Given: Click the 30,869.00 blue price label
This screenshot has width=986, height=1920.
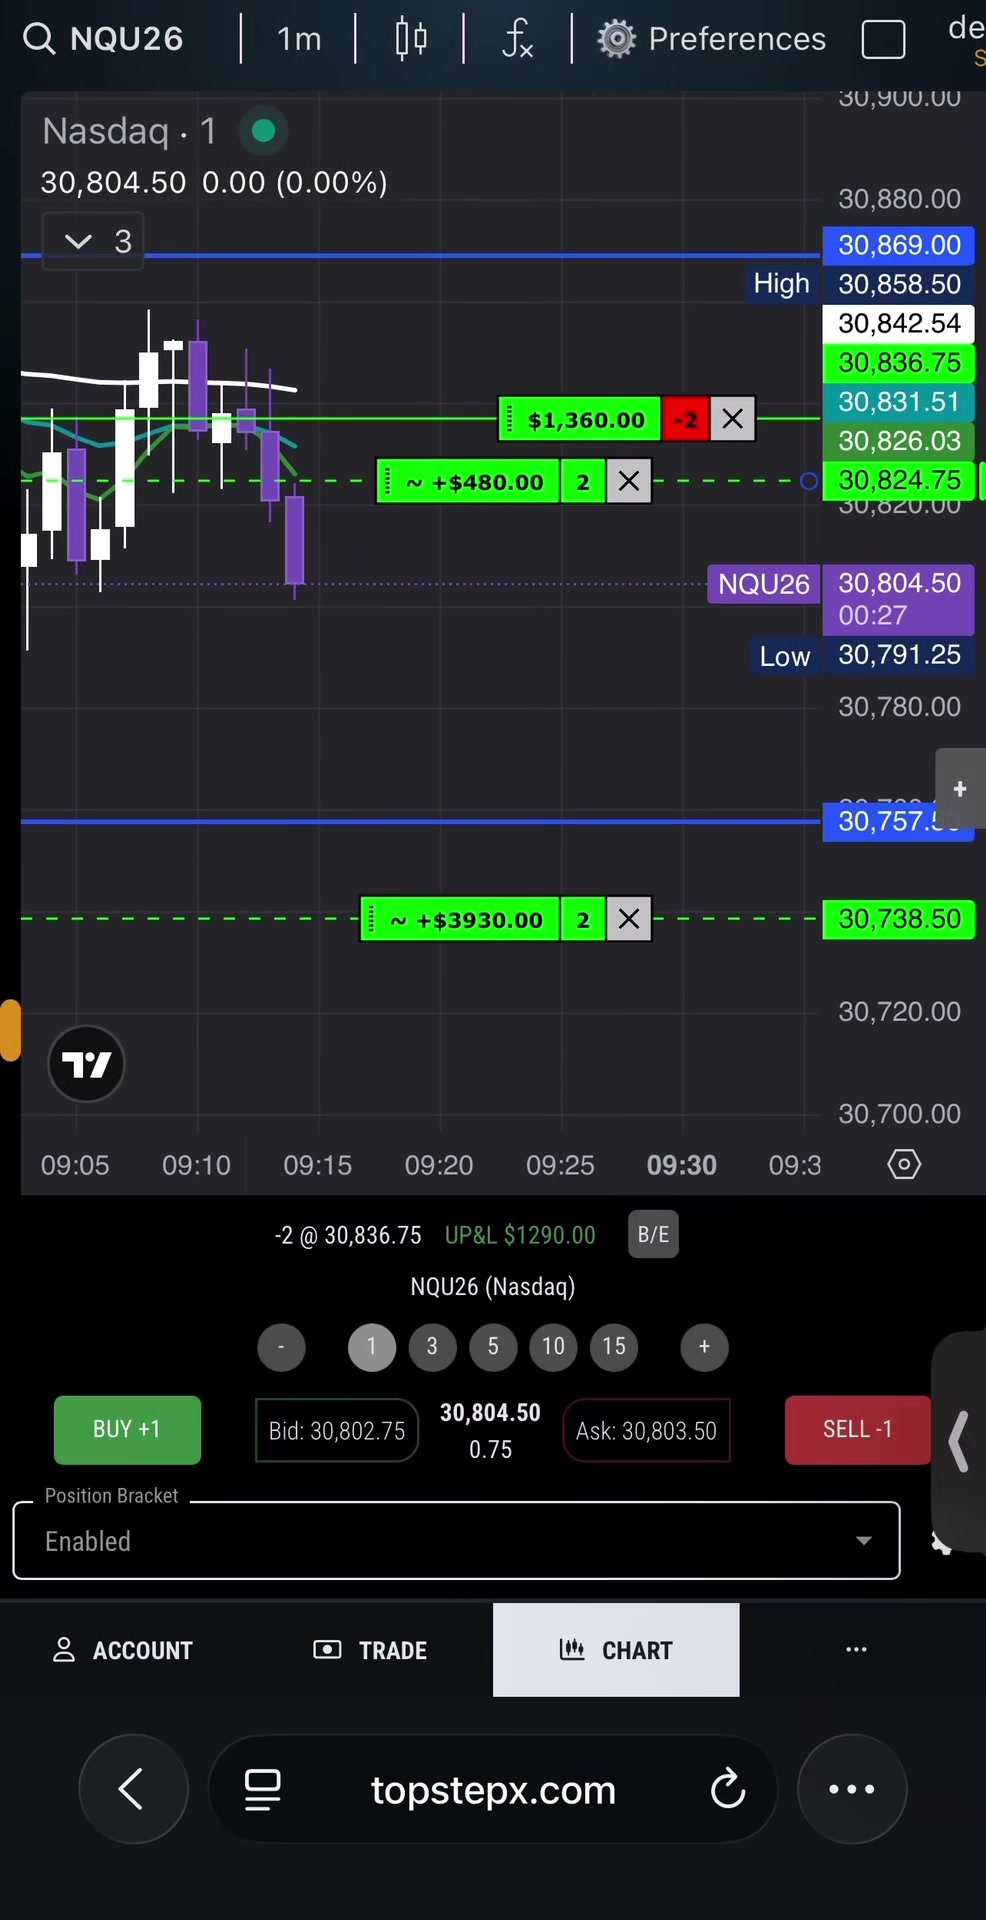Looking at the screenshot, I should click(x=898, y=245).
